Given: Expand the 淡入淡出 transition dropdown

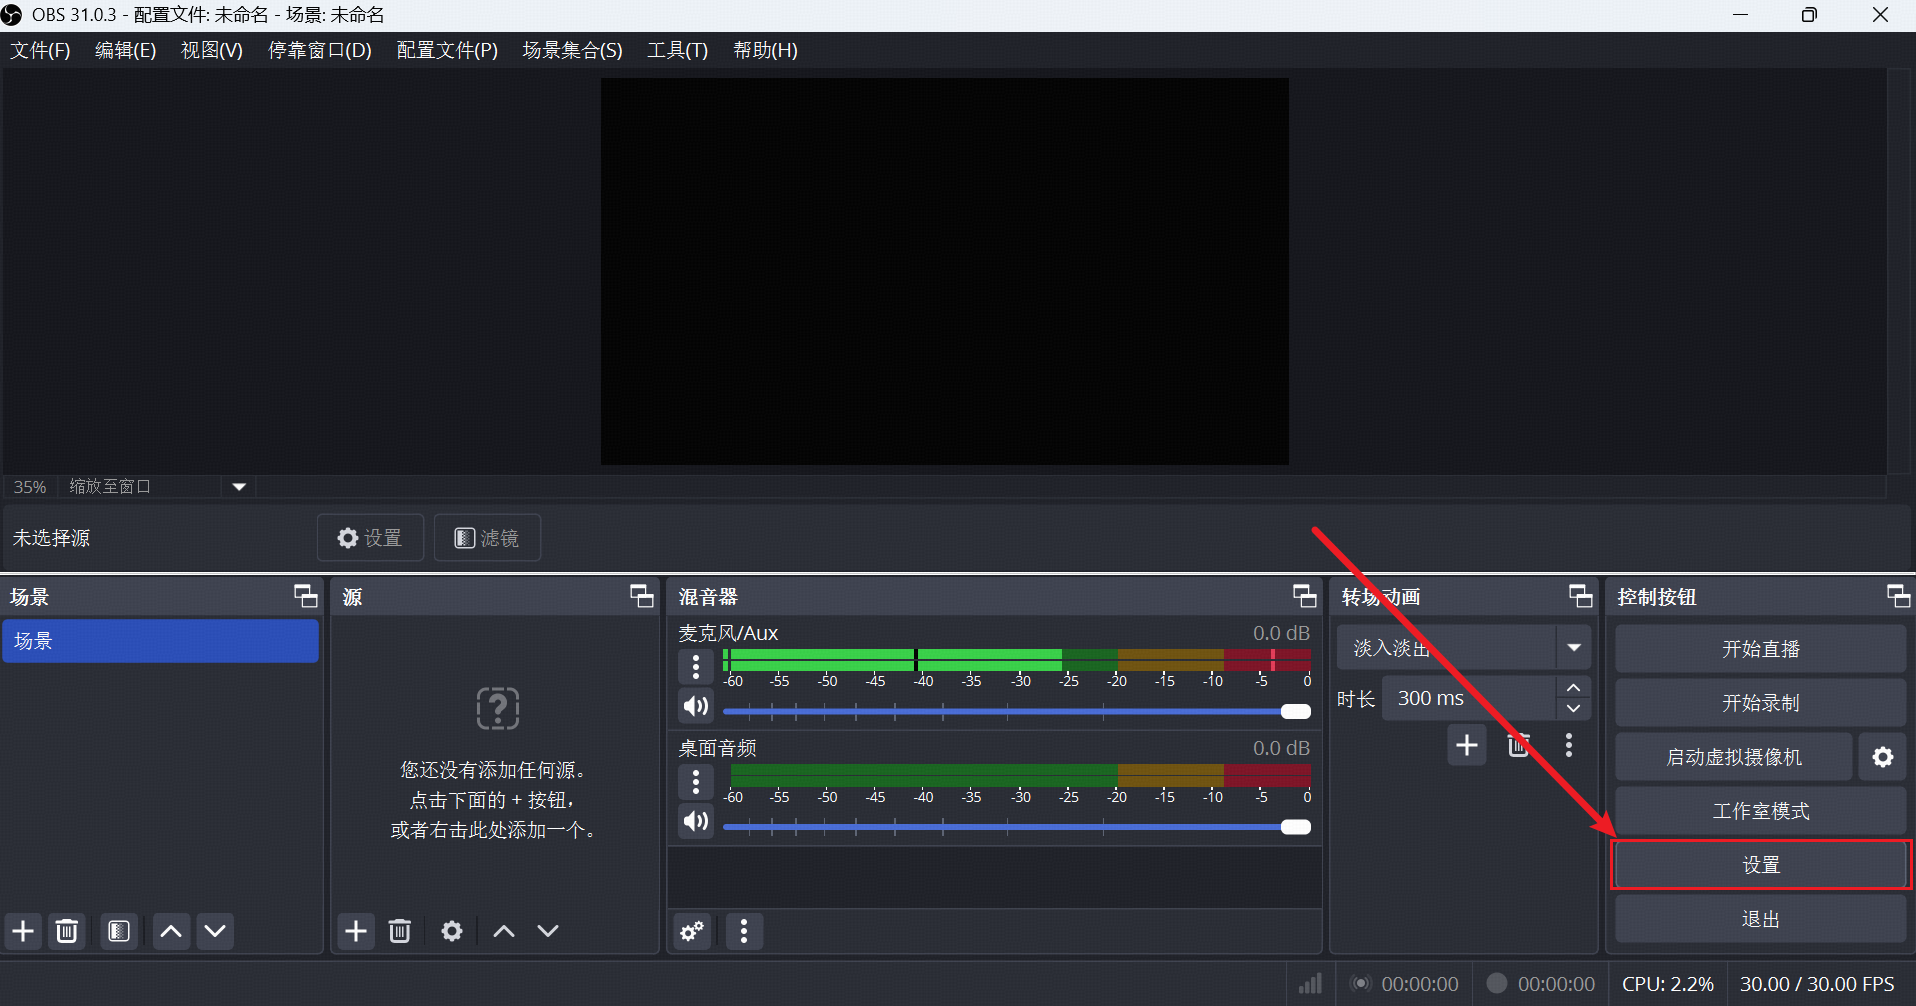Looking at the screenshot, I should [x=1574, y=648].
